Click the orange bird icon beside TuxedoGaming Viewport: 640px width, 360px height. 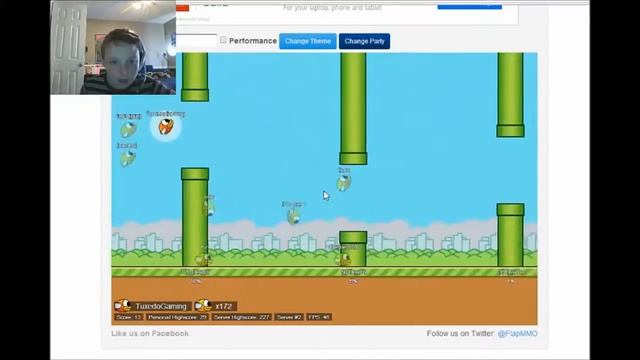[x=122, y=306]
